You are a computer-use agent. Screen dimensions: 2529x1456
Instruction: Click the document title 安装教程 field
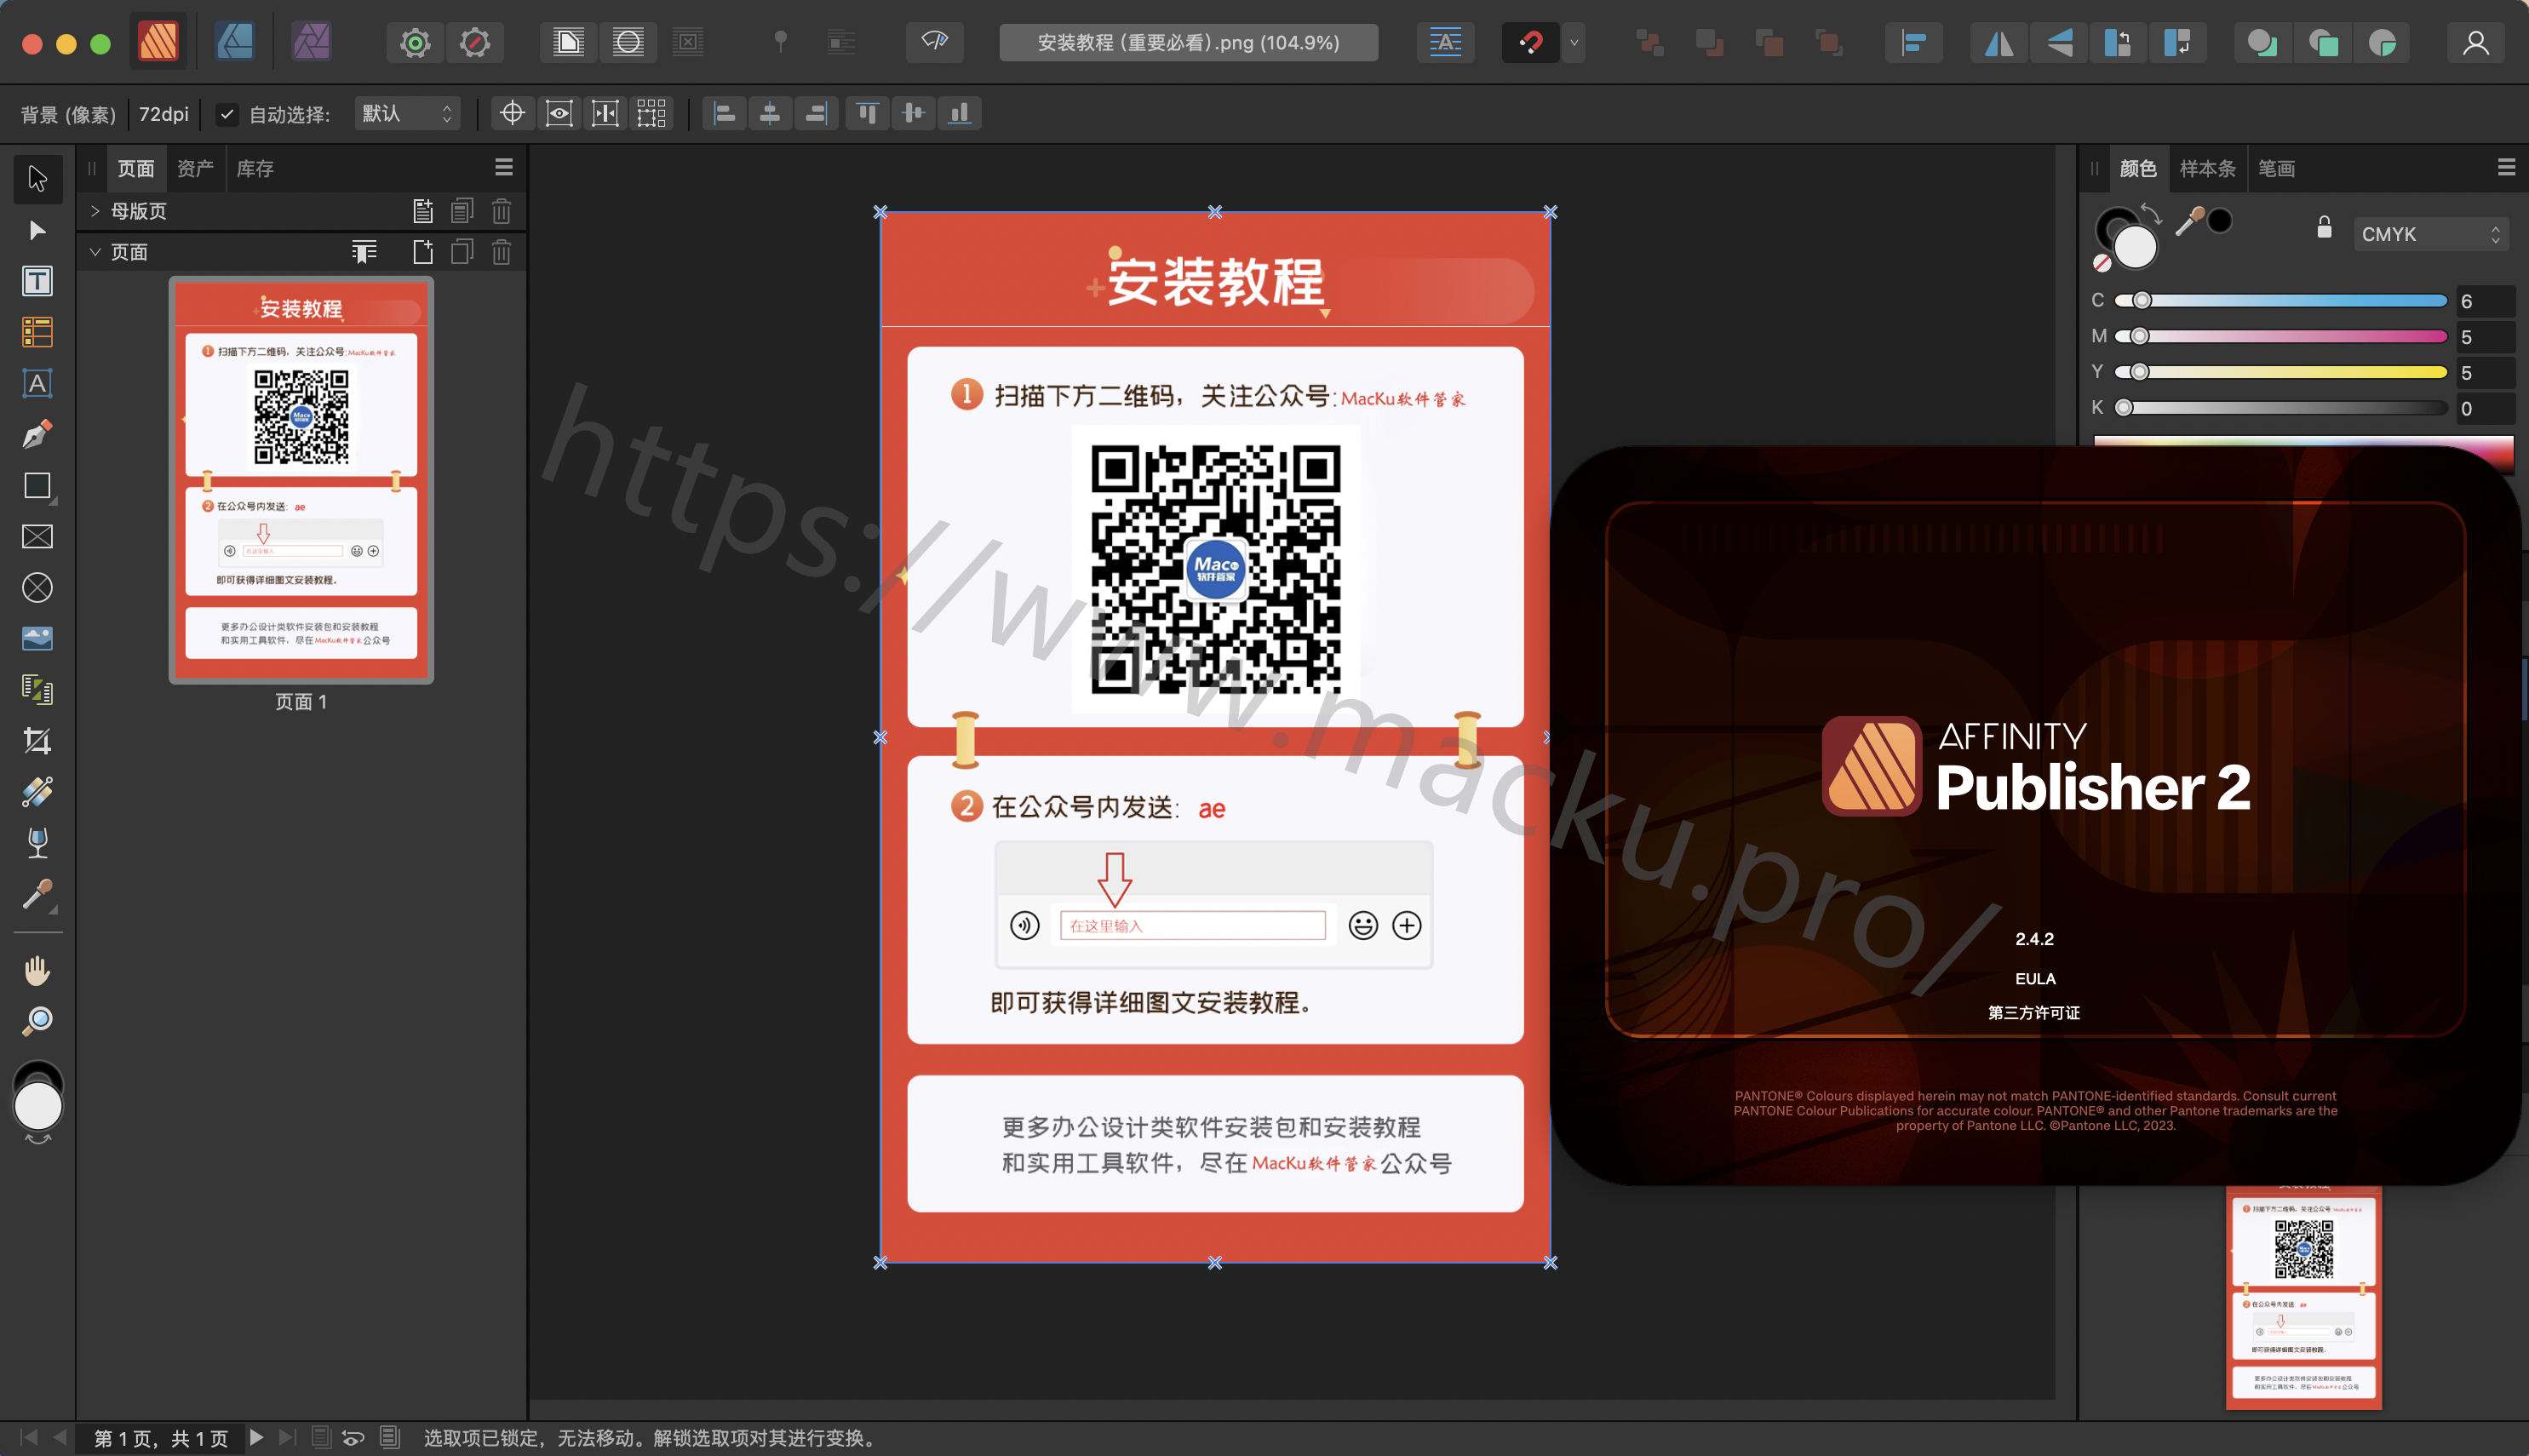(x=1188, y=43)
